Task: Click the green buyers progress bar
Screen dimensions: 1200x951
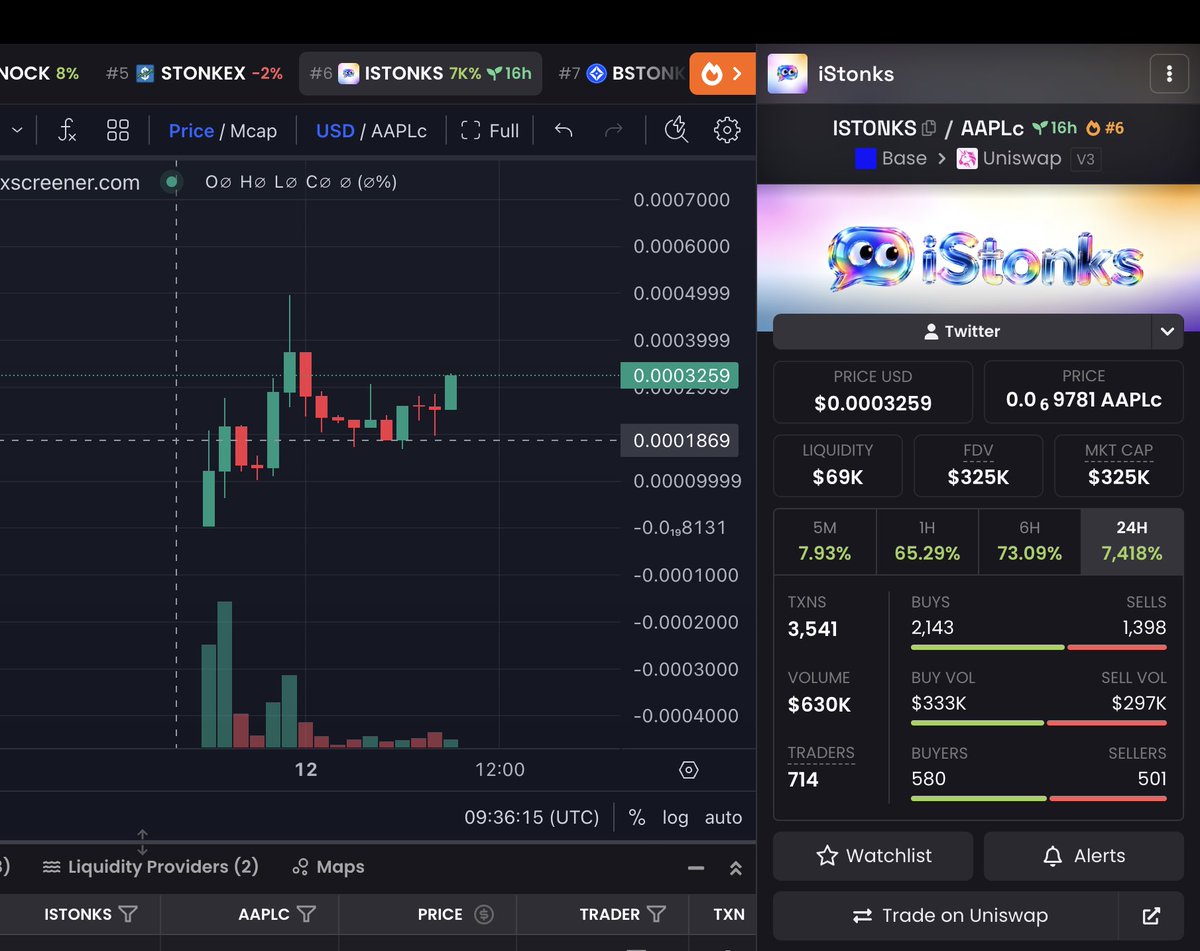Action: [979, 798]
